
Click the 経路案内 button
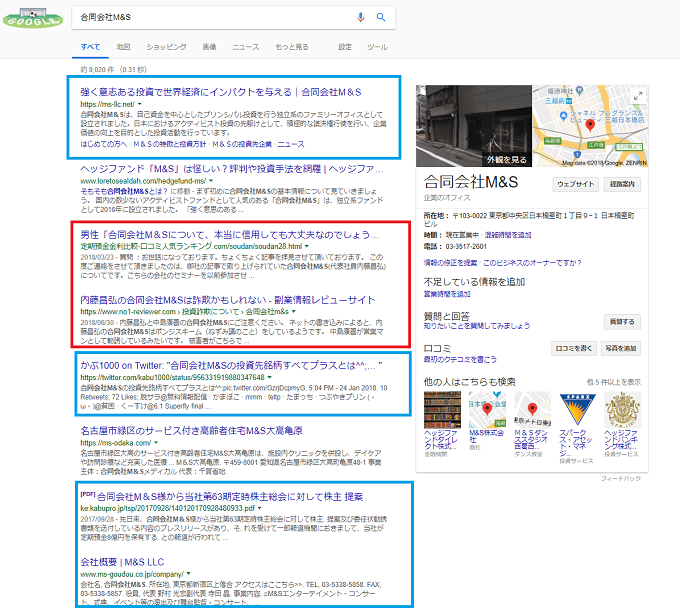(622, 184)
